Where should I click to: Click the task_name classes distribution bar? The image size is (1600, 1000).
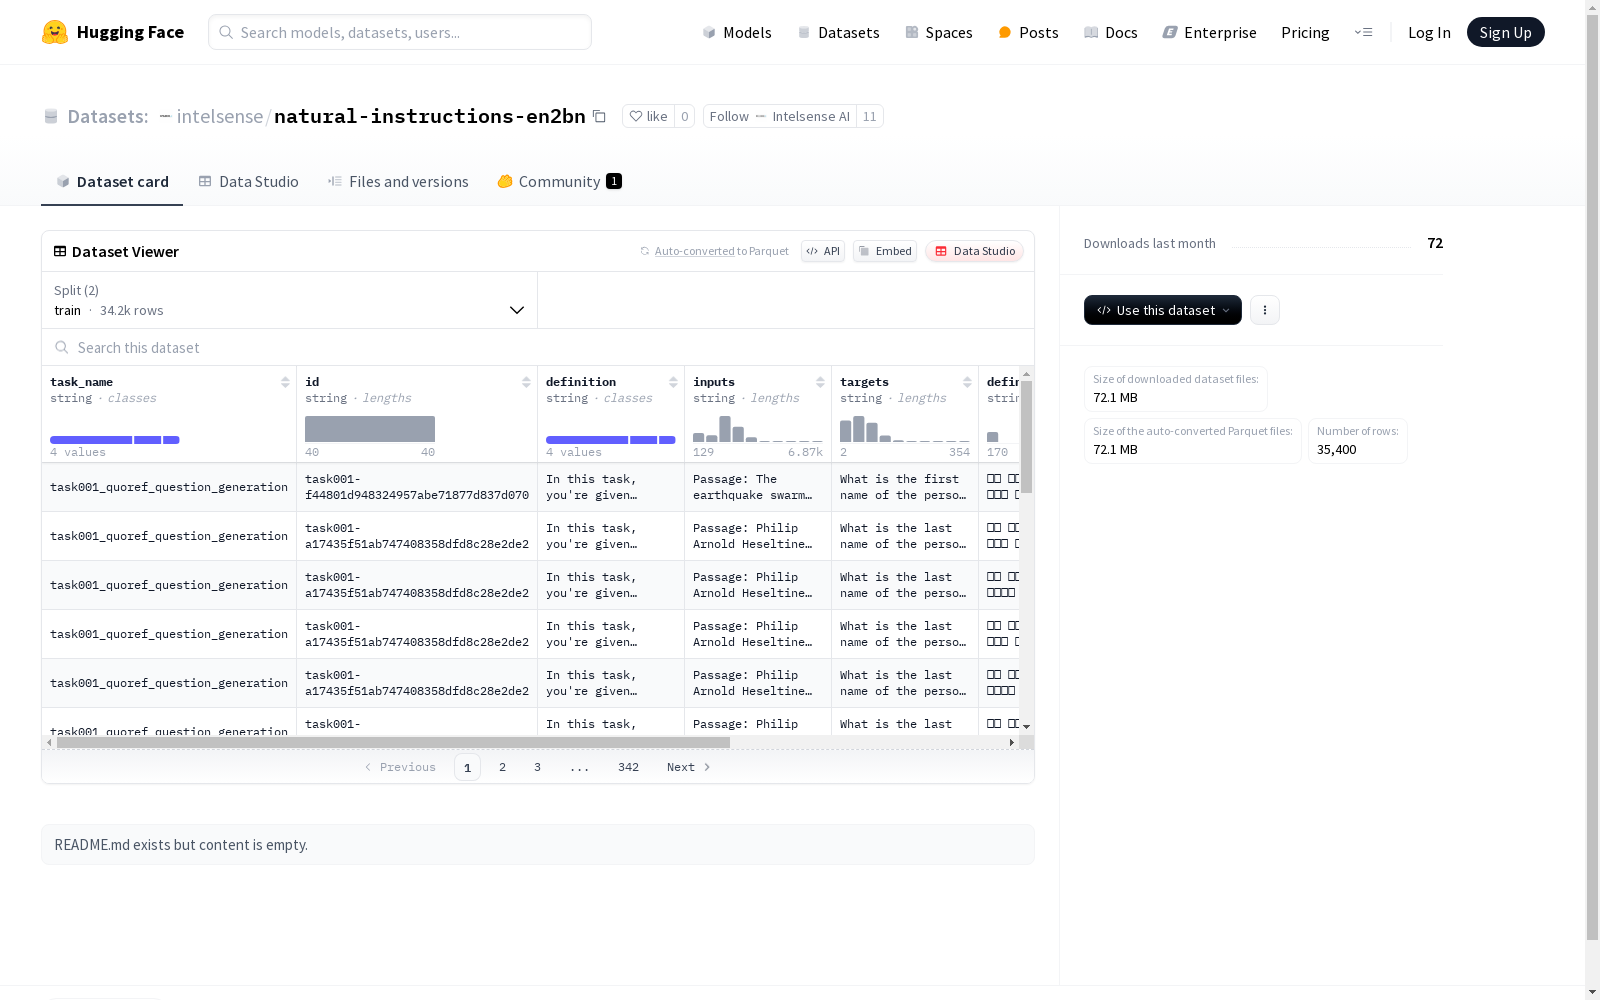click(115, 440)
